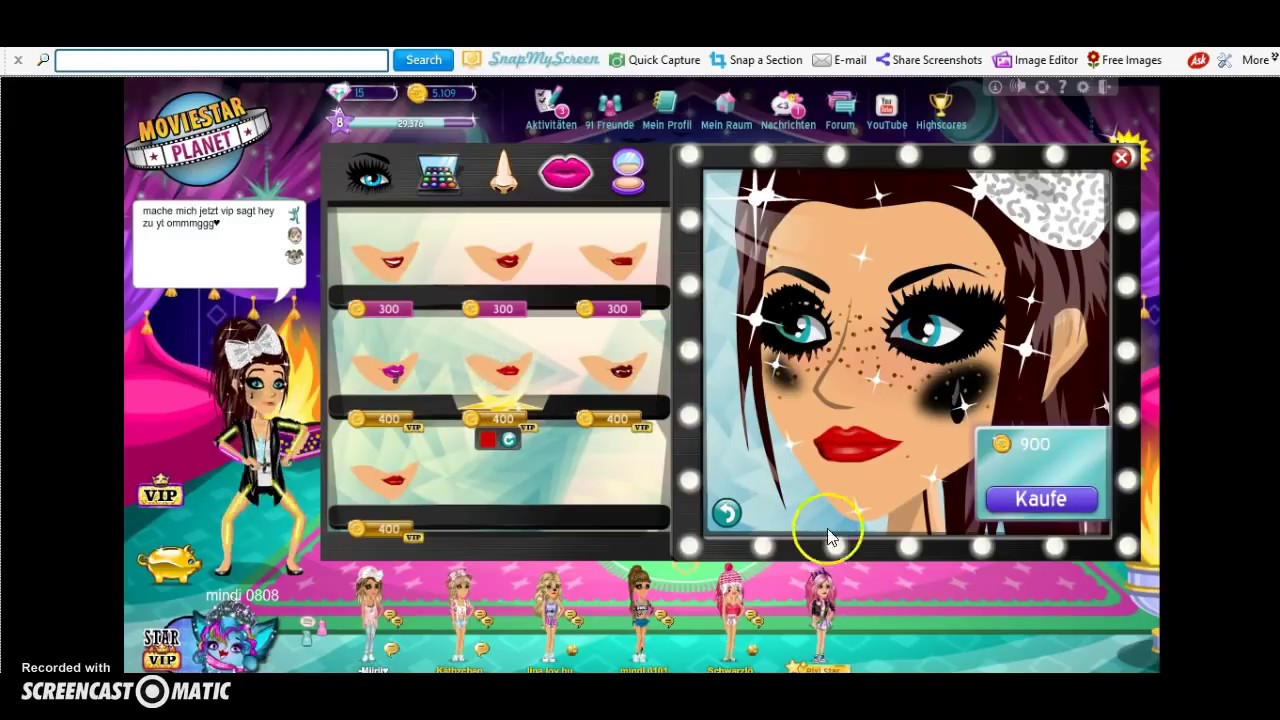Click the toolbar search input field
Viewport: 1280px width, 720px height.
click(x=221, y=60)
